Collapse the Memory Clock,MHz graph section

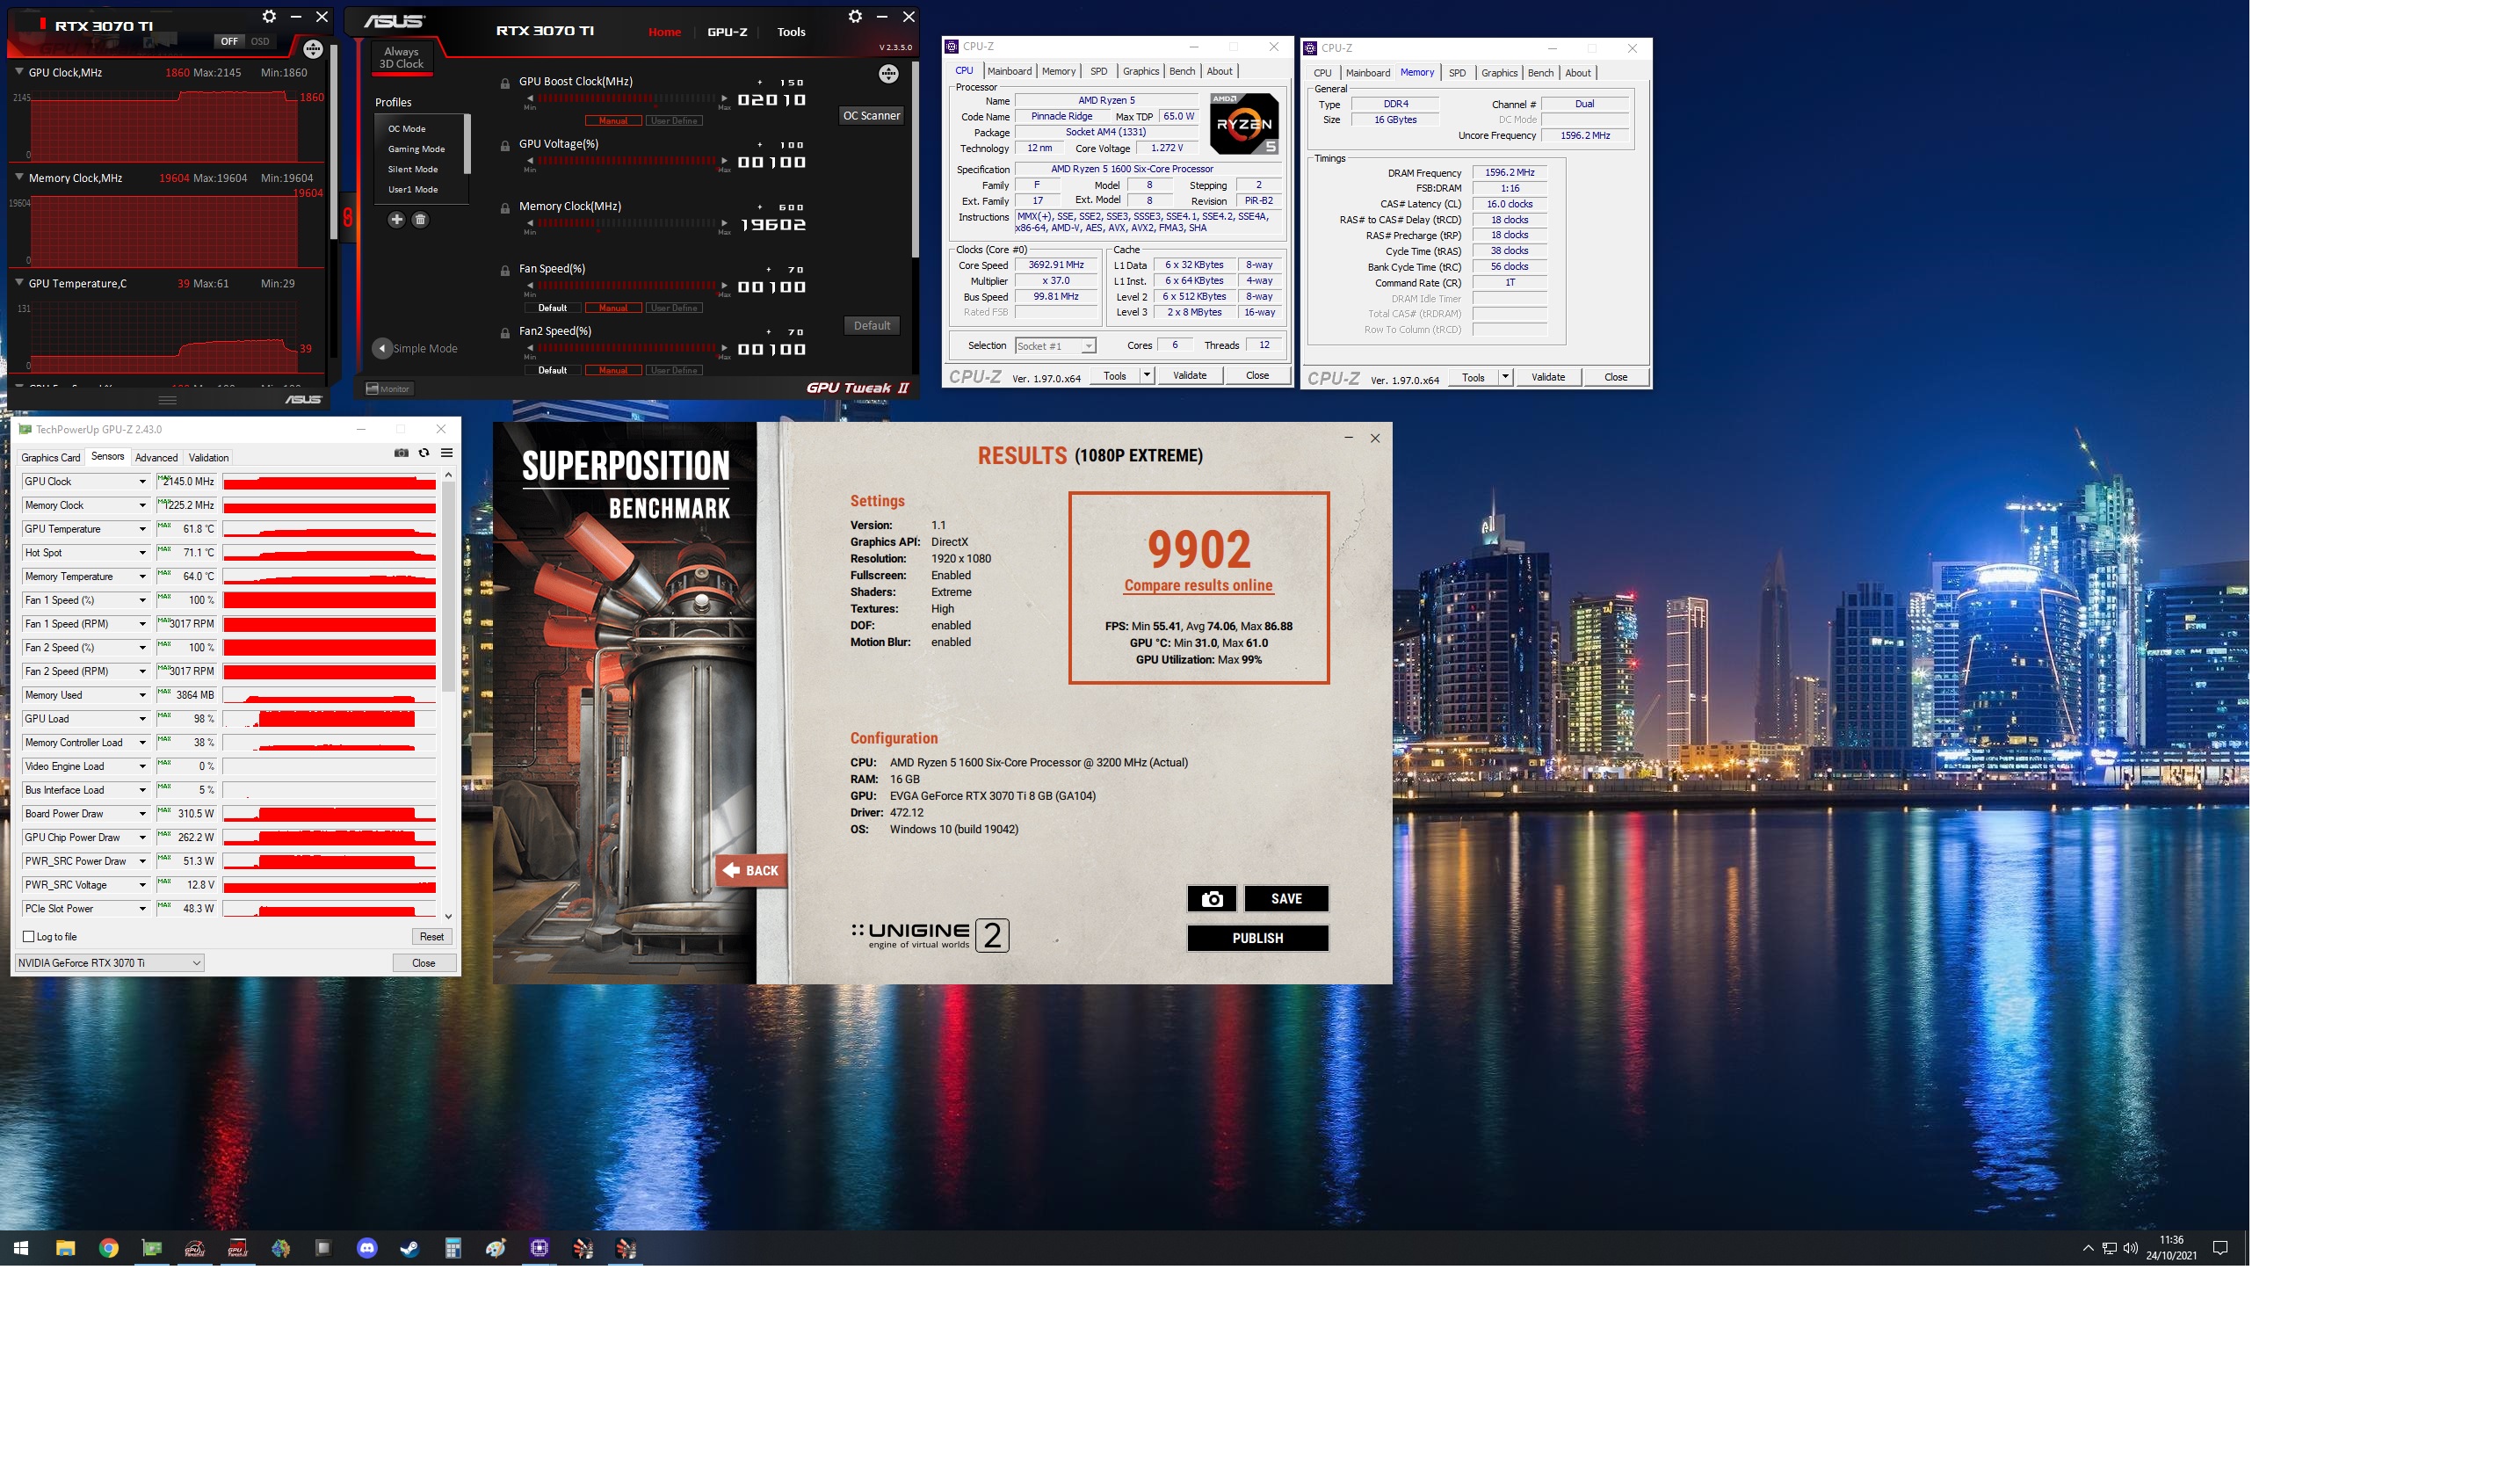(x=19, y=177)
